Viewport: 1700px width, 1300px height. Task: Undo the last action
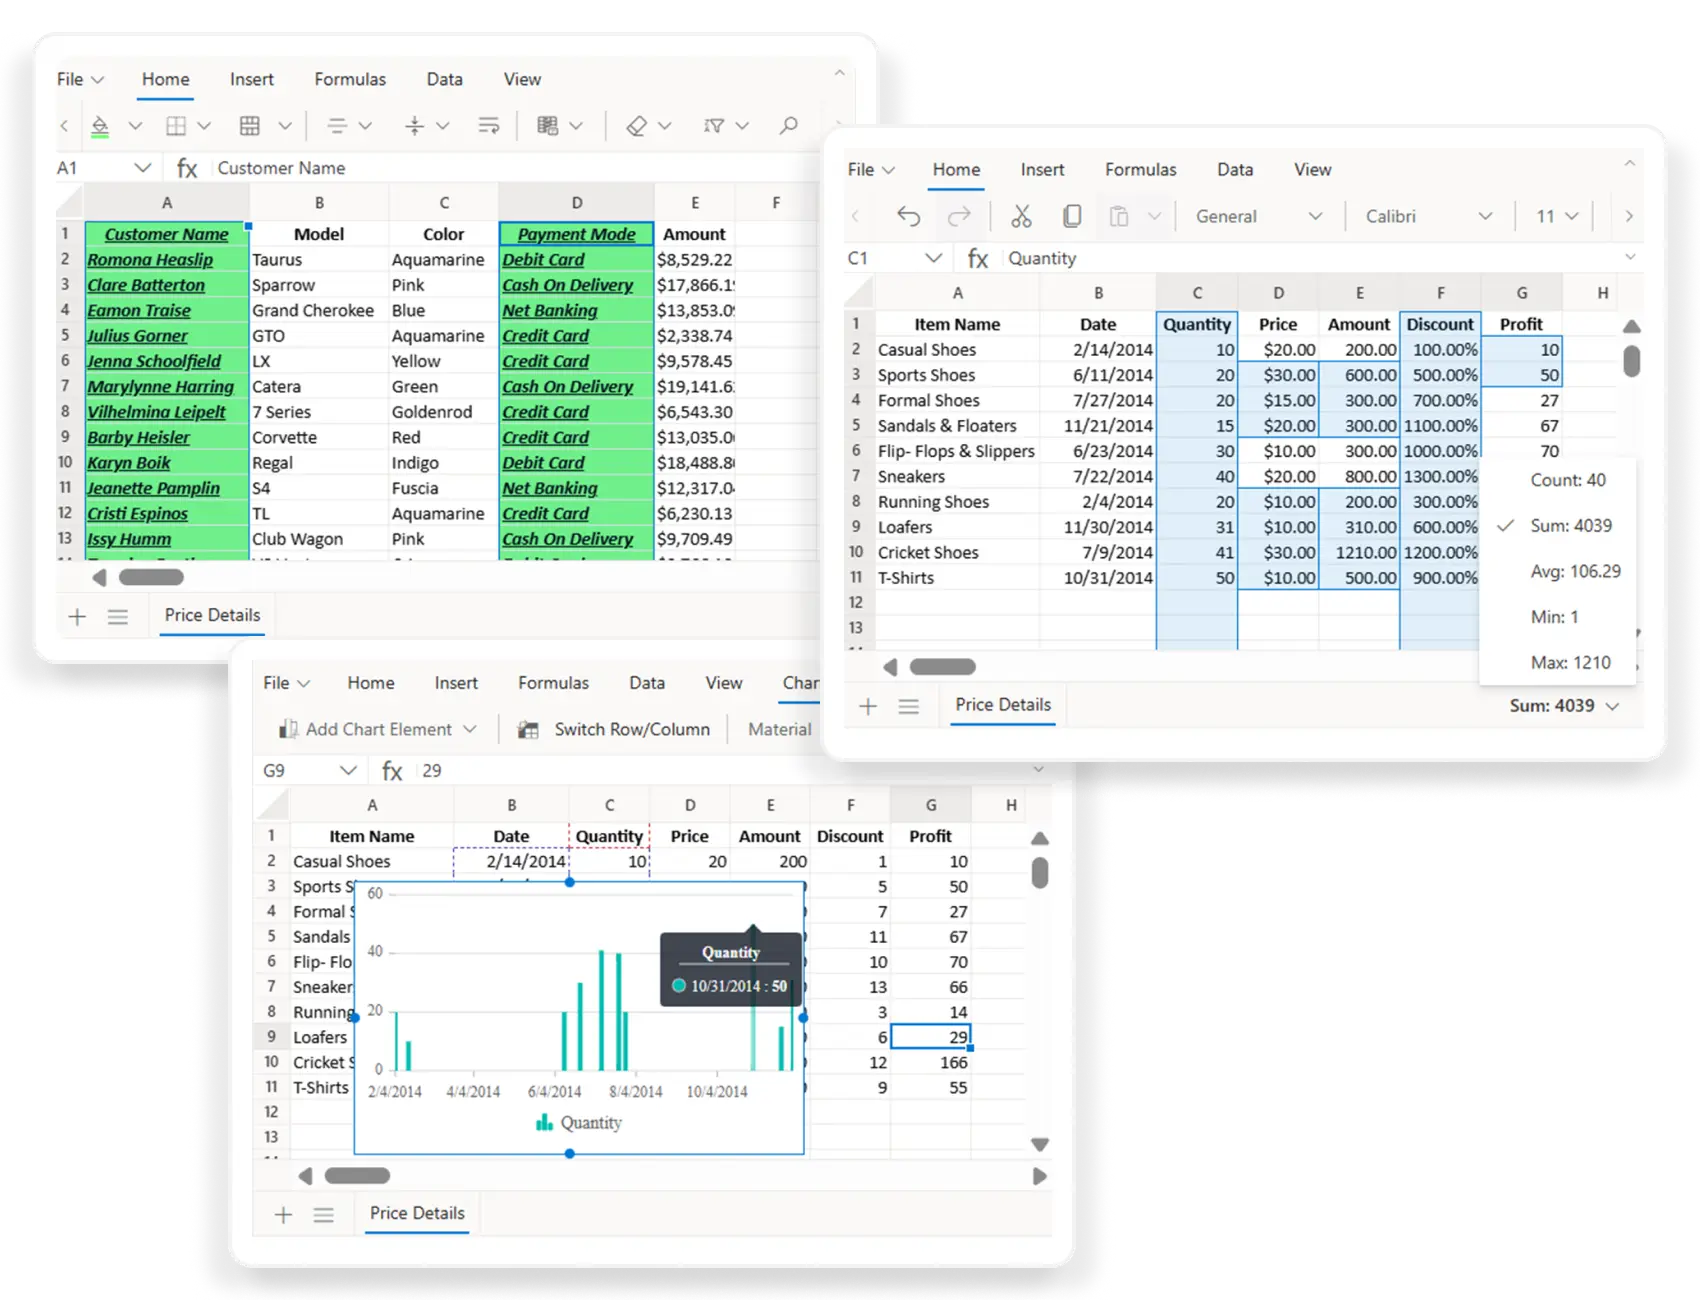[909, 215]
